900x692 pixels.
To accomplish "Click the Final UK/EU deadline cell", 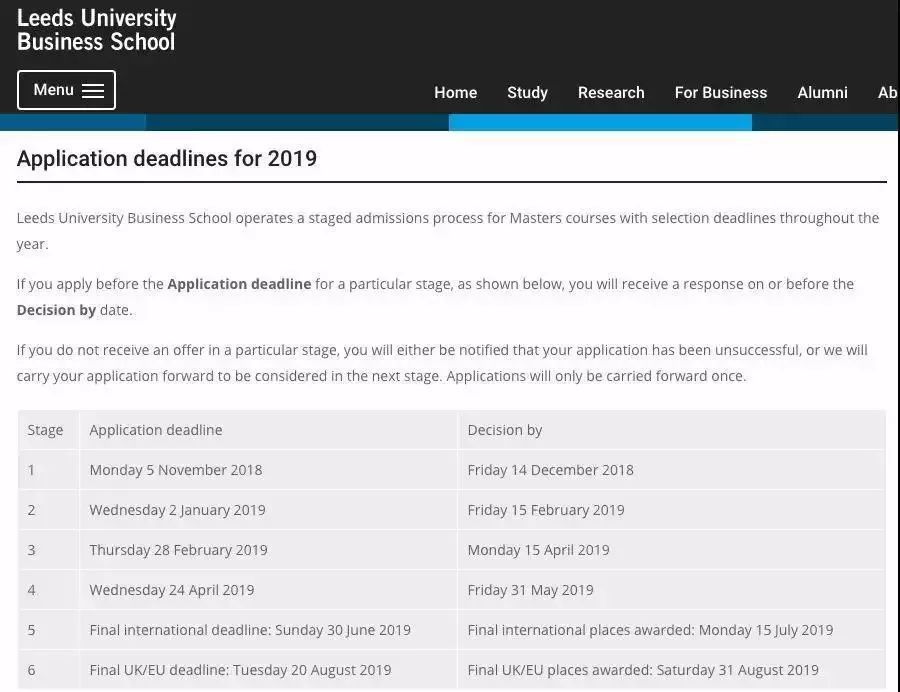I will click(x=269, y=670).
